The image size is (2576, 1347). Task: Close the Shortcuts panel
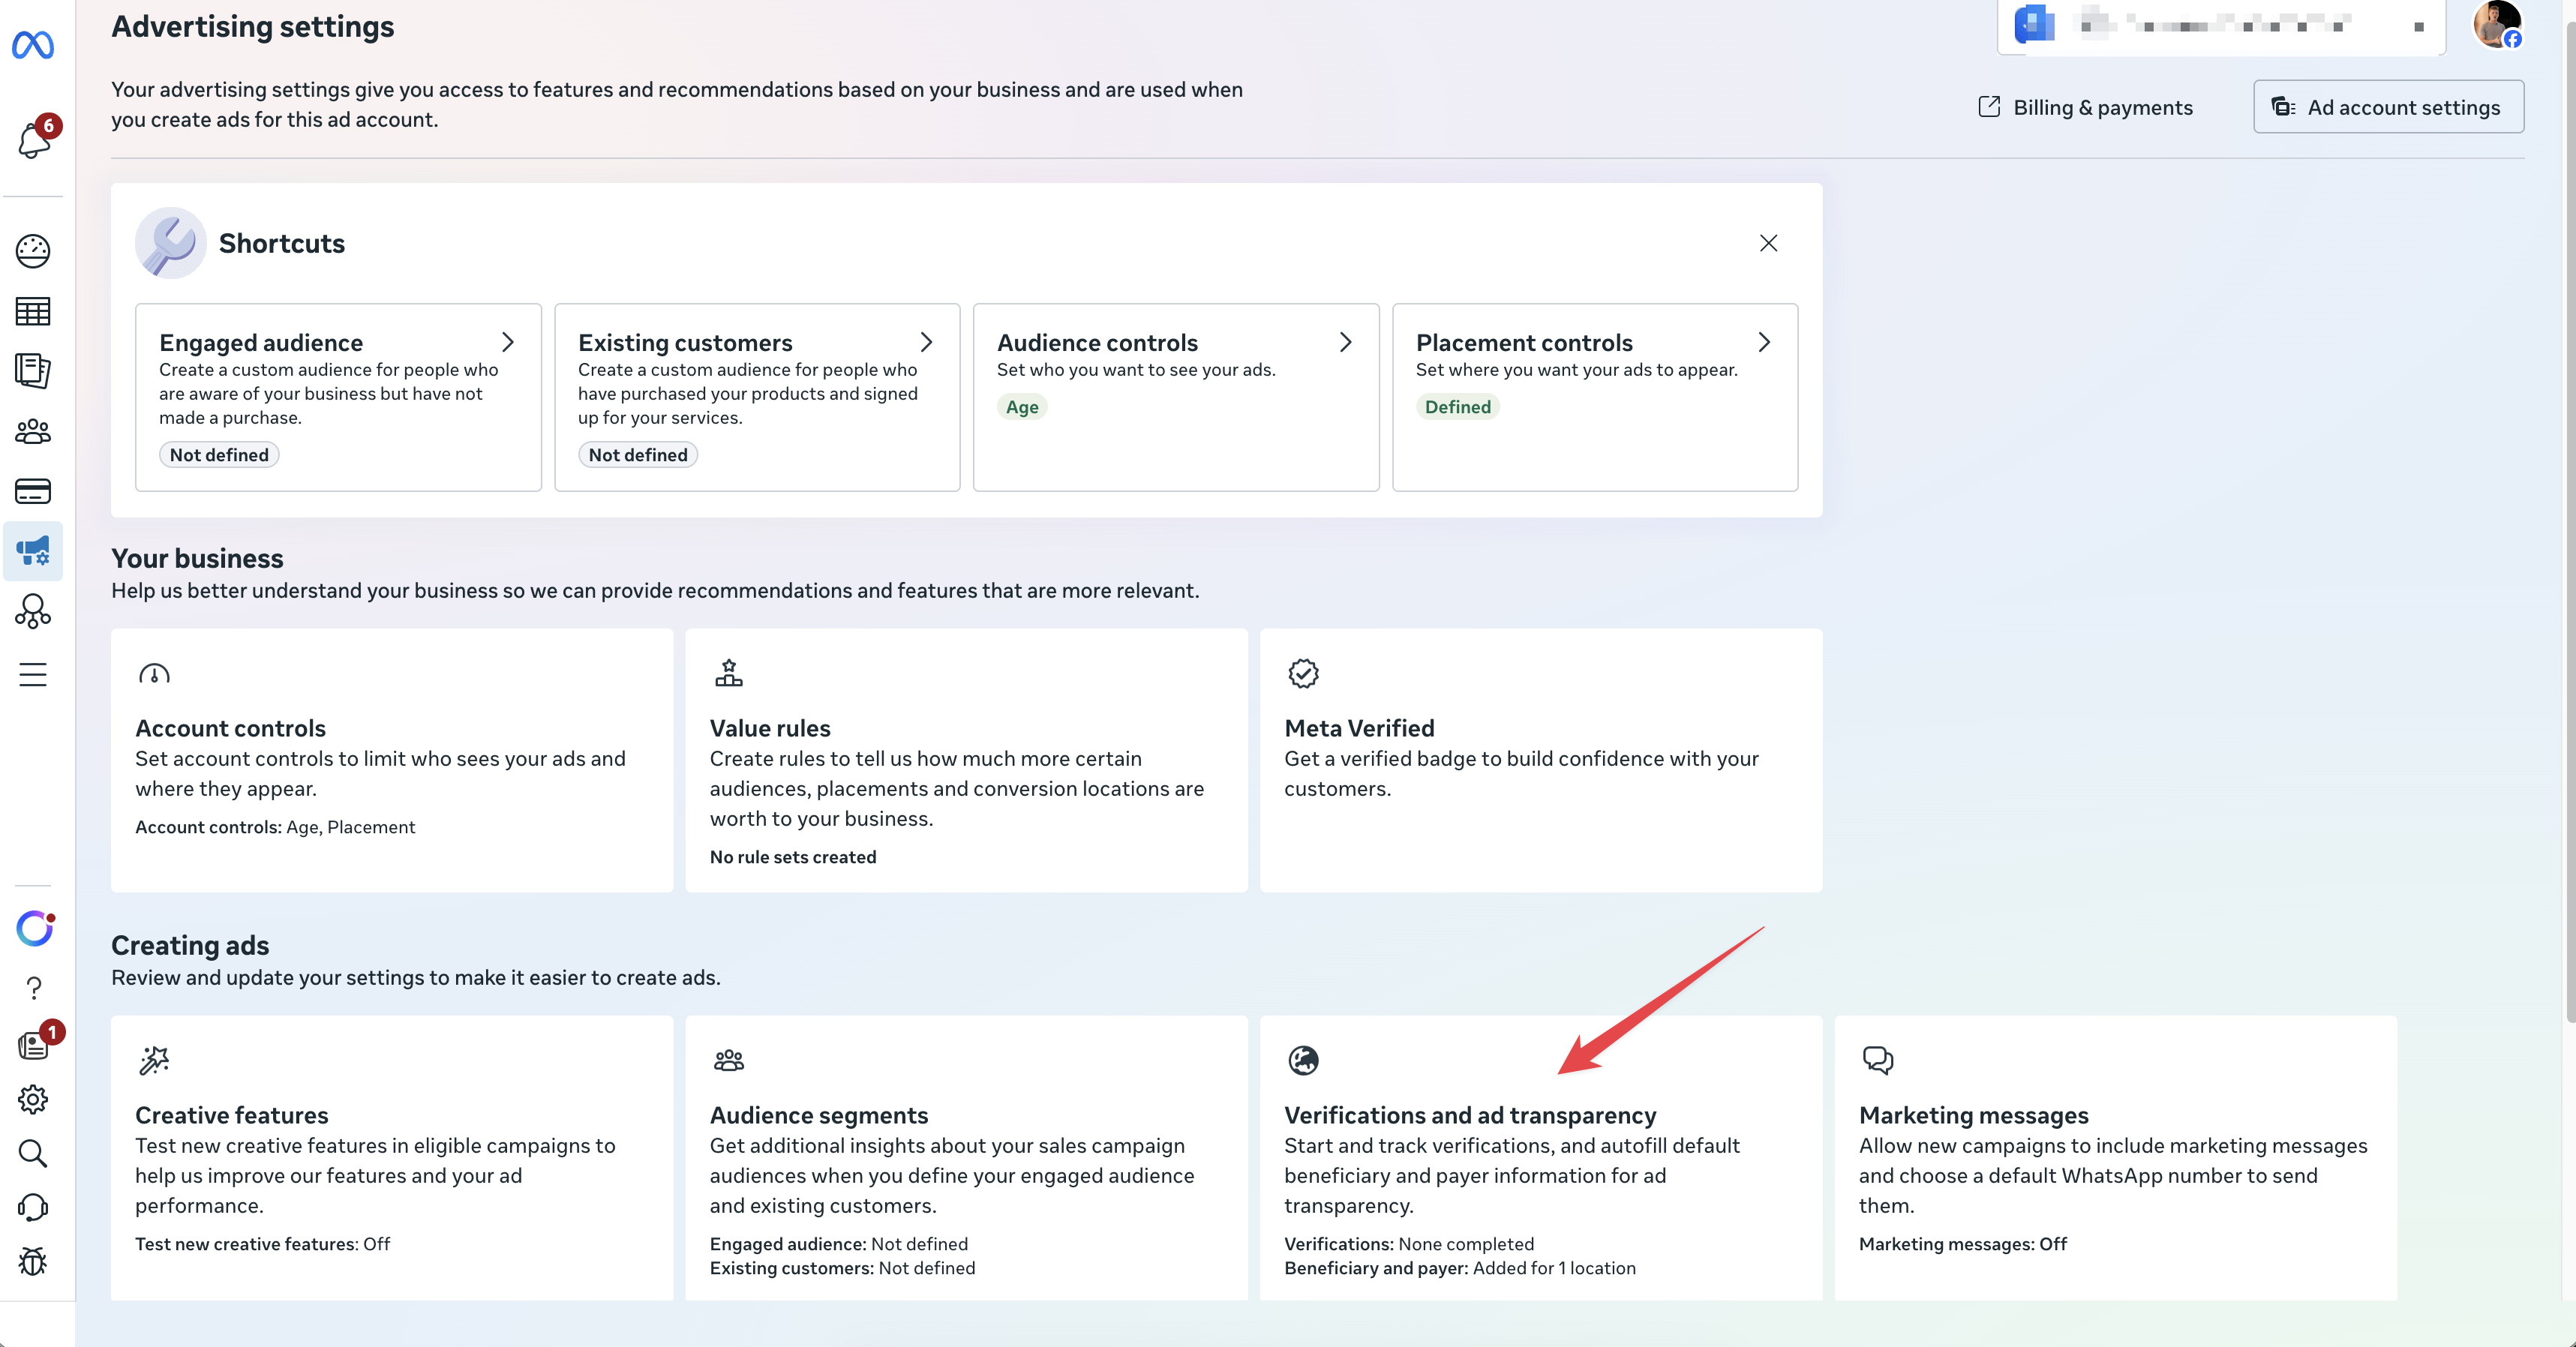1768,243
